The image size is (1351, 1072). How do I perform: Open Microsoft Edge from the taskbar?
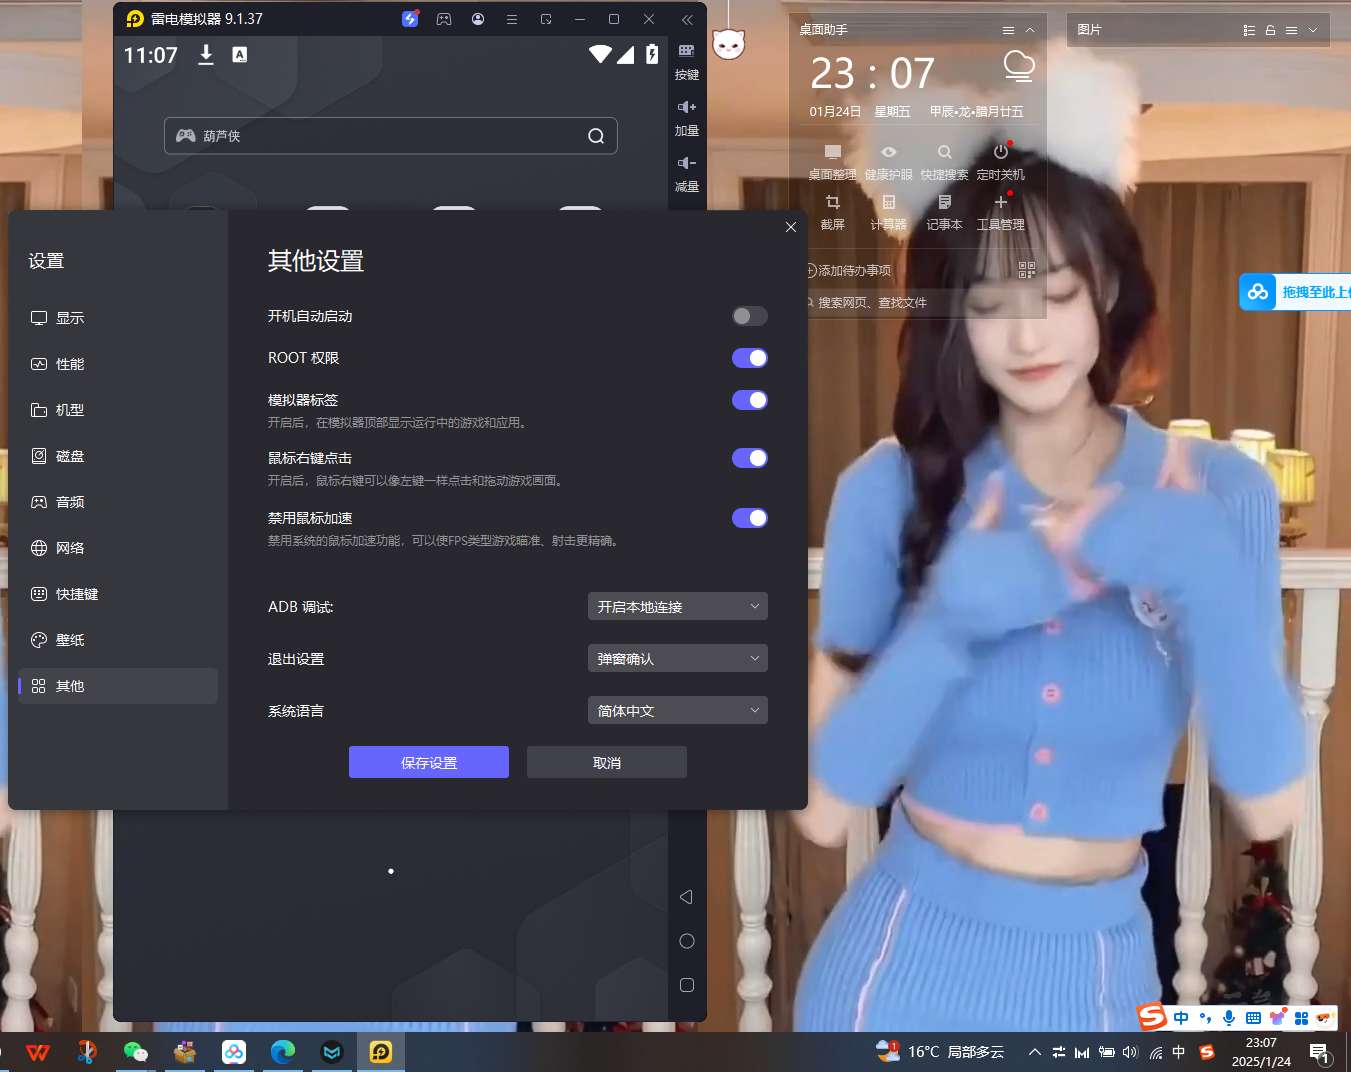(283, 1052)
